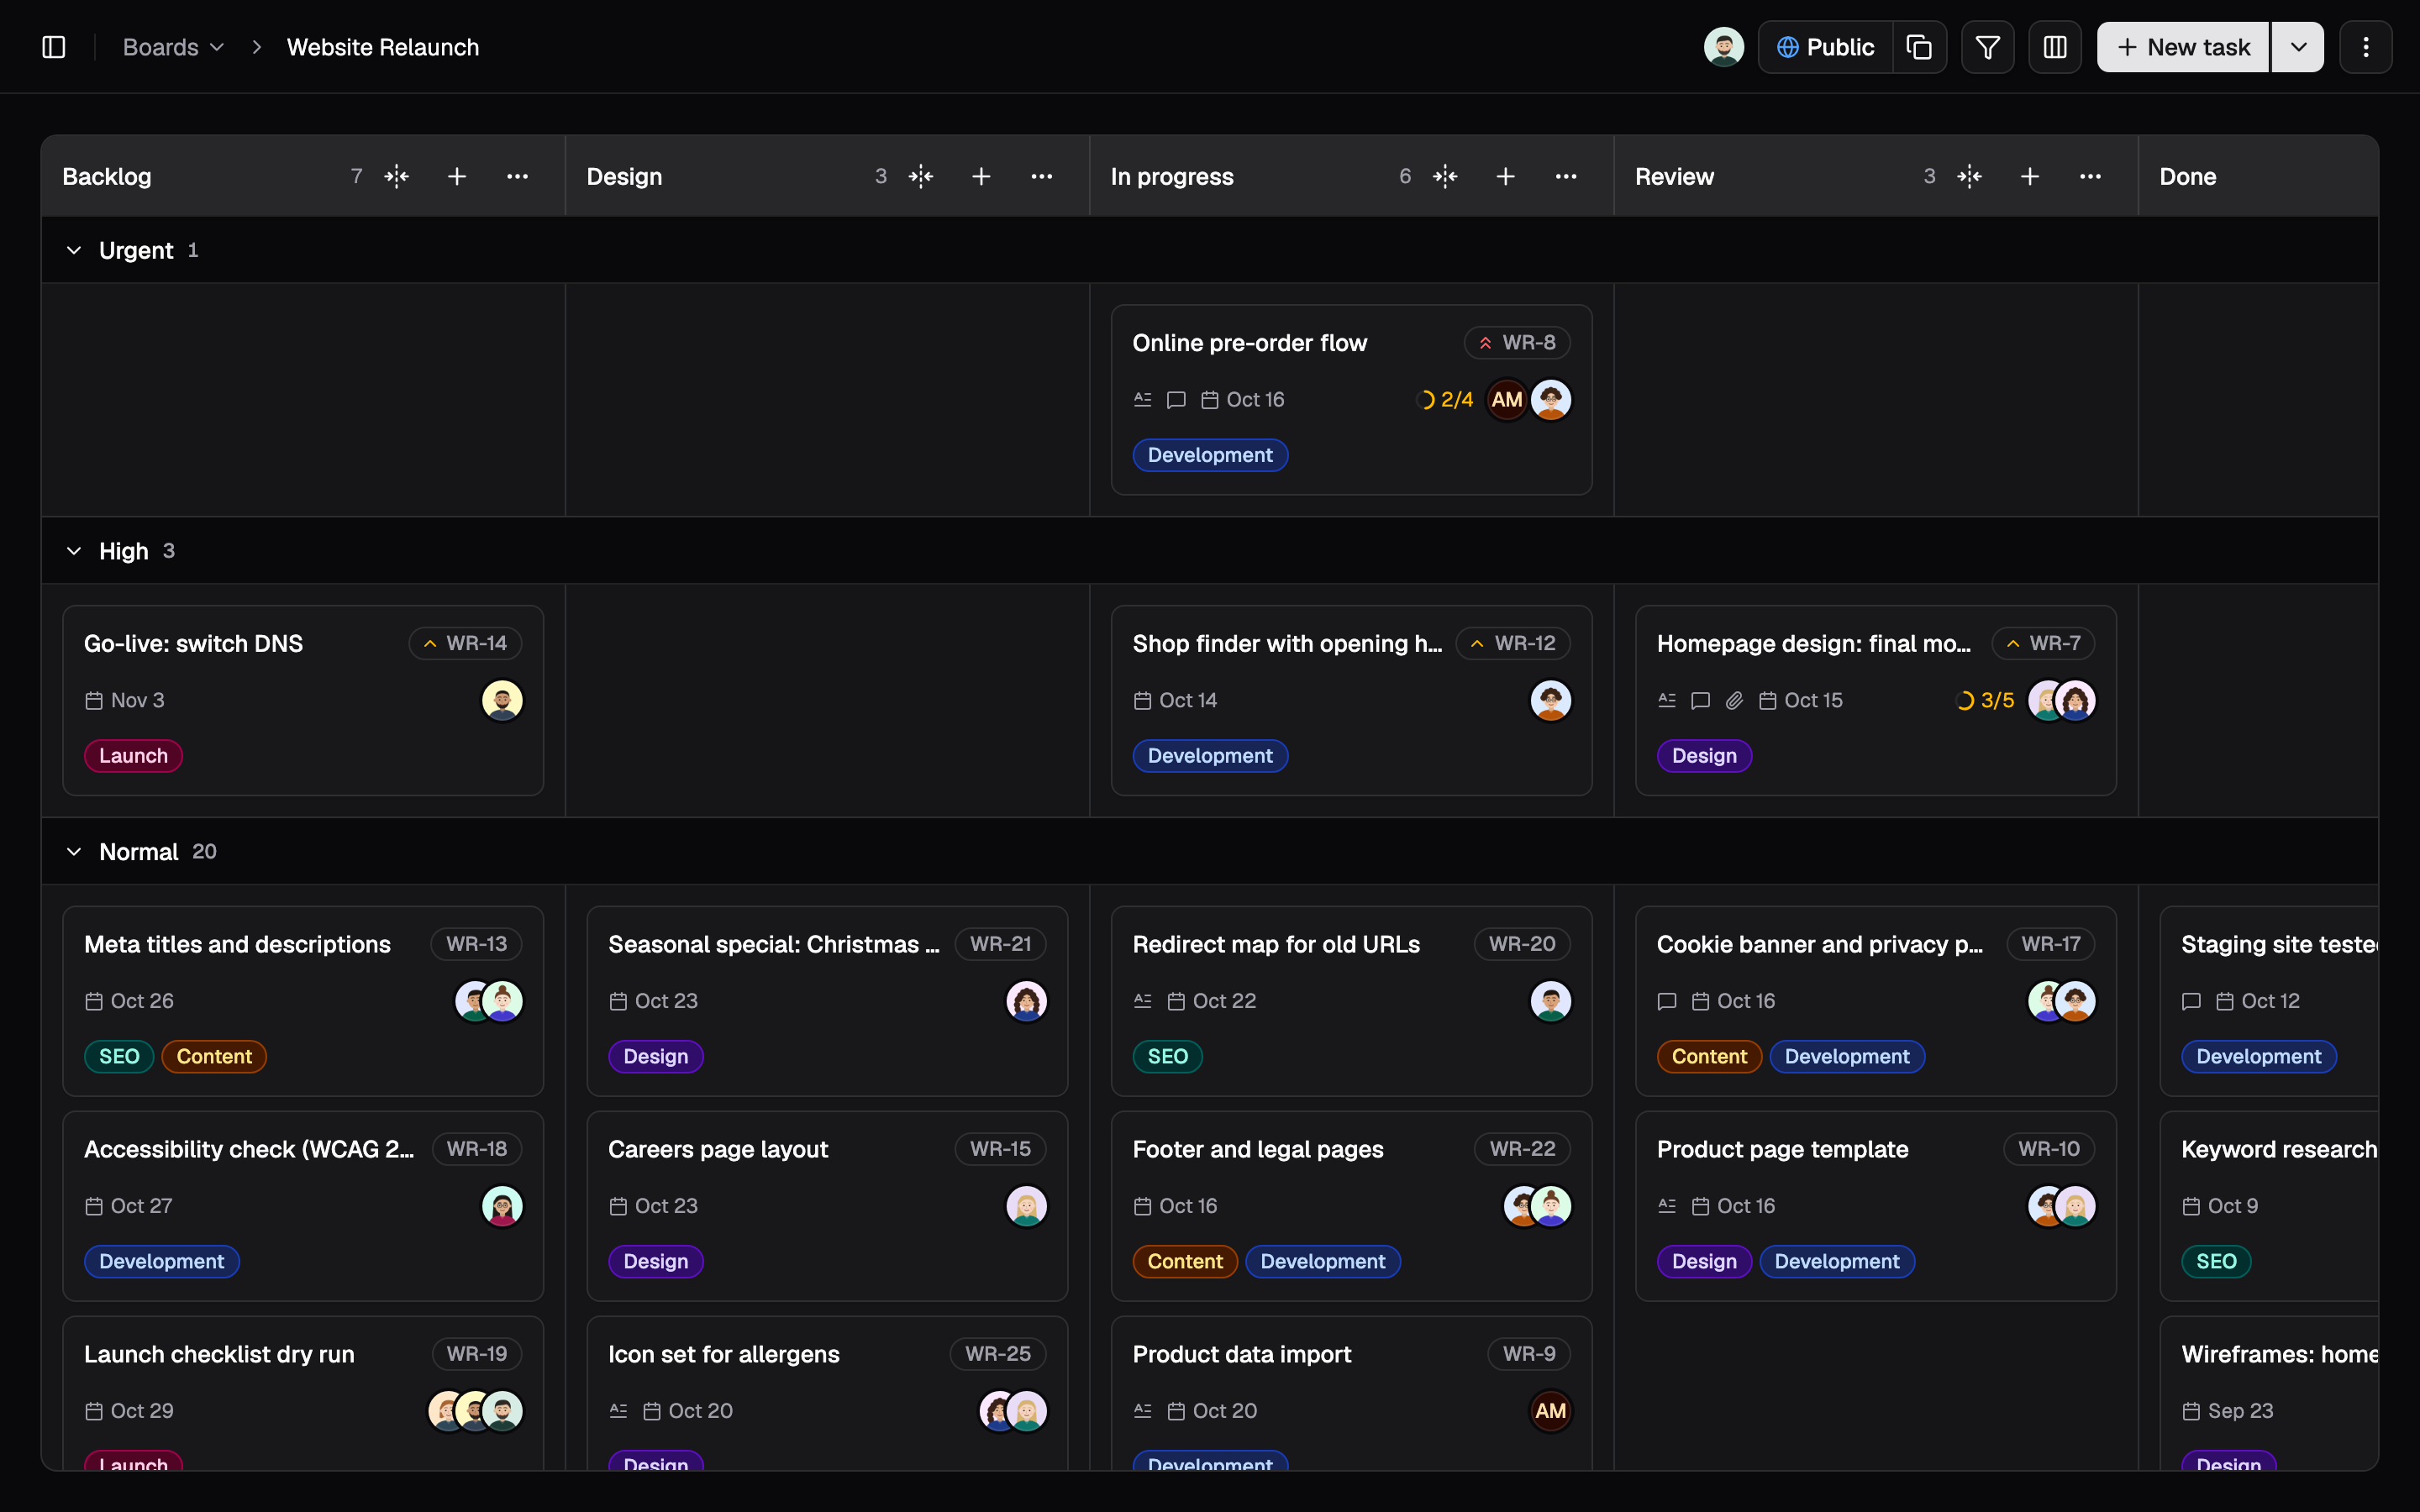Click the 3/5 subtask progress on Homepage design

(x=1986, y=700)
